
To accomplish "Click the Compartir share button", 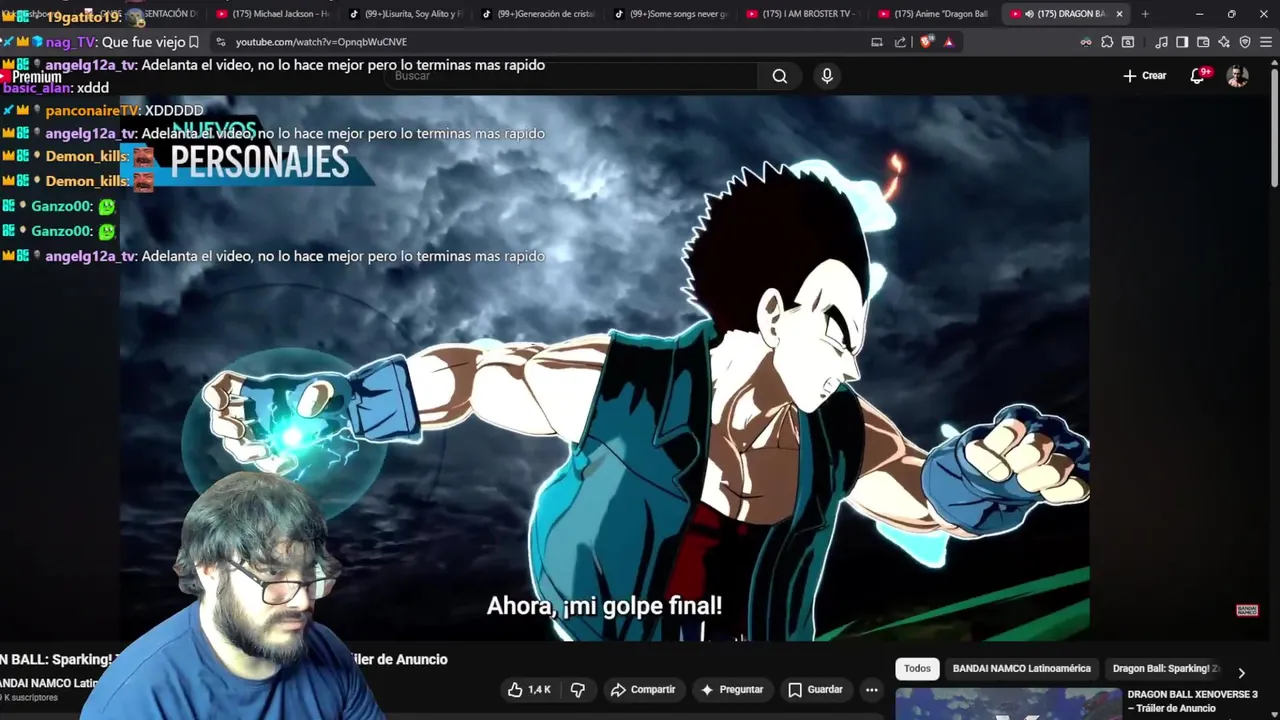I will tap(643, 690).
